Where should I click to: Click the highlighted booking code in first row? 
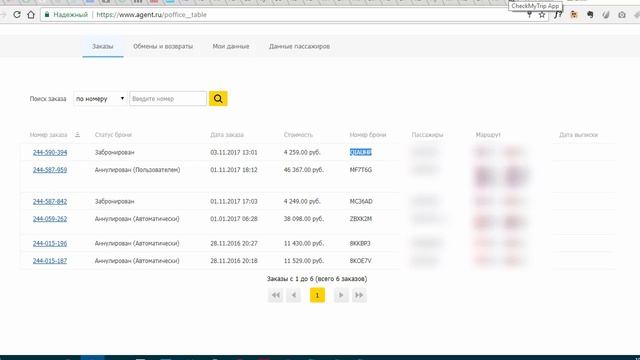coord(361,152)
